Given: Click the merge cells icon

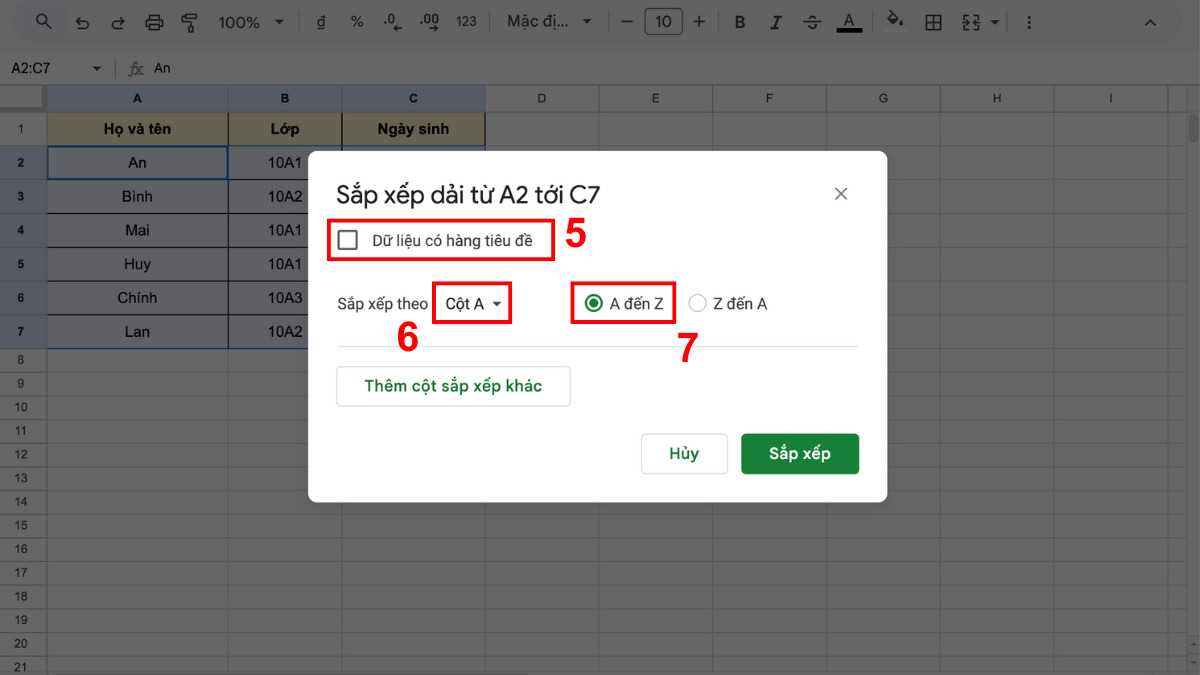Looking at the screenshot, I should click(x=971, y=22).
